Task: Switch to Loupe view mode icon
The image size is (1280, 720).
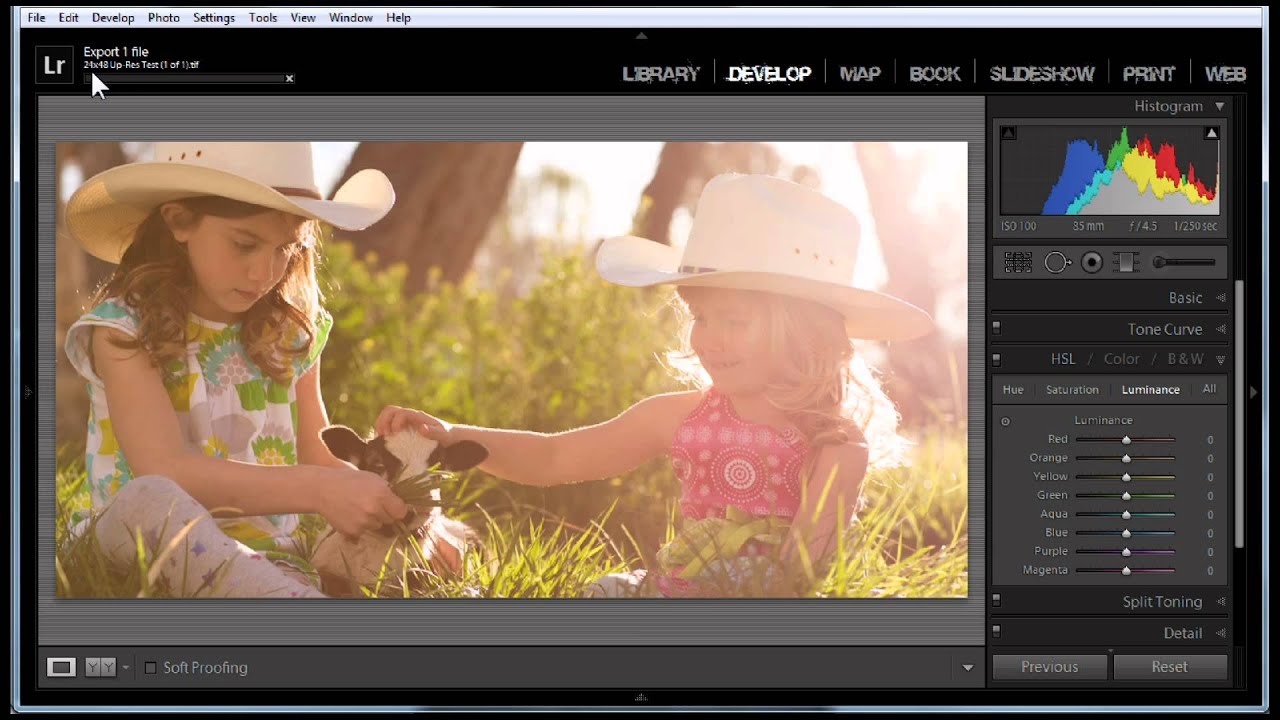Action: click(x=61, y=667)
